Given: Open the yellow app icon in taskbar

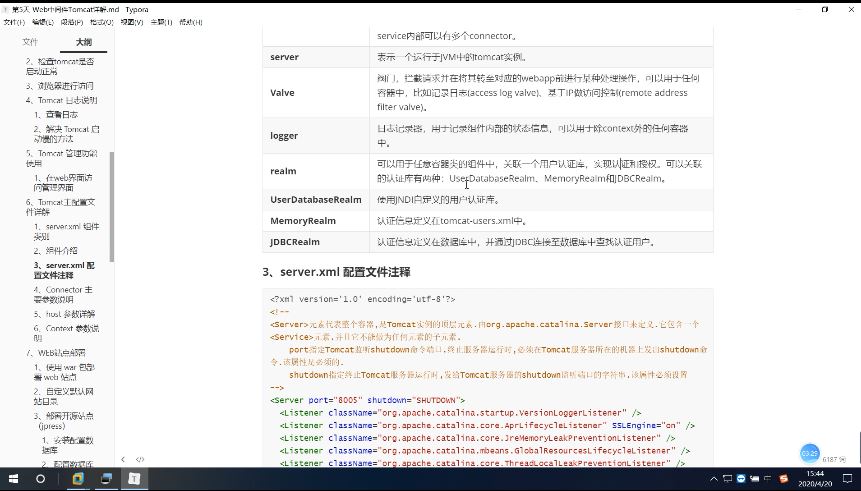Looking at the screenshot, I should point(78,479).
